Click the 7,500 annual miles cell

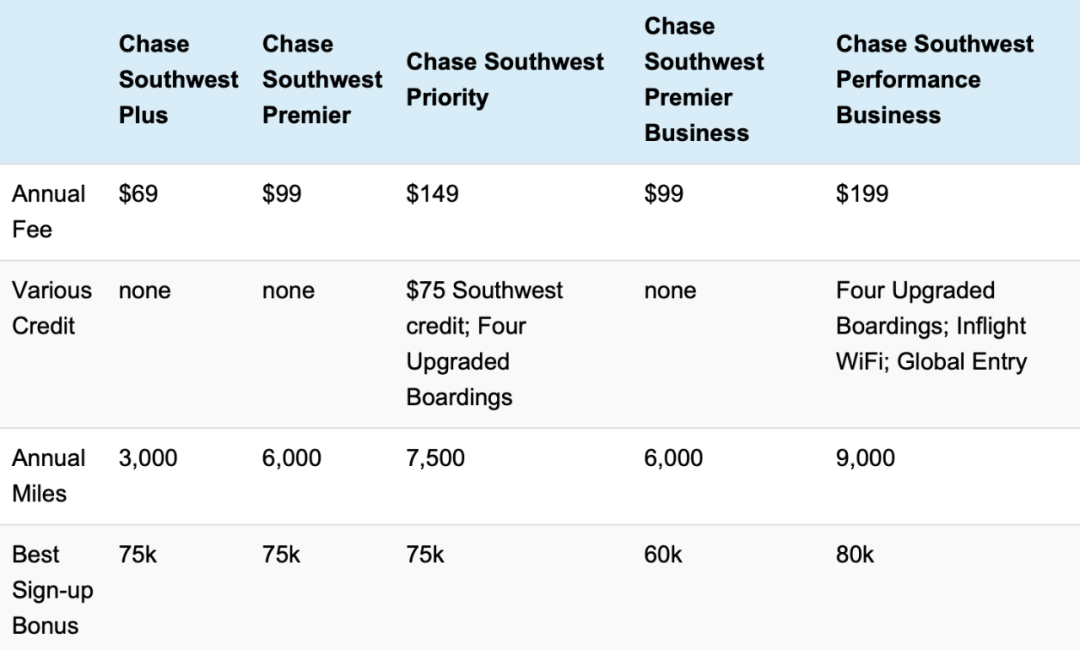[435, 458]
